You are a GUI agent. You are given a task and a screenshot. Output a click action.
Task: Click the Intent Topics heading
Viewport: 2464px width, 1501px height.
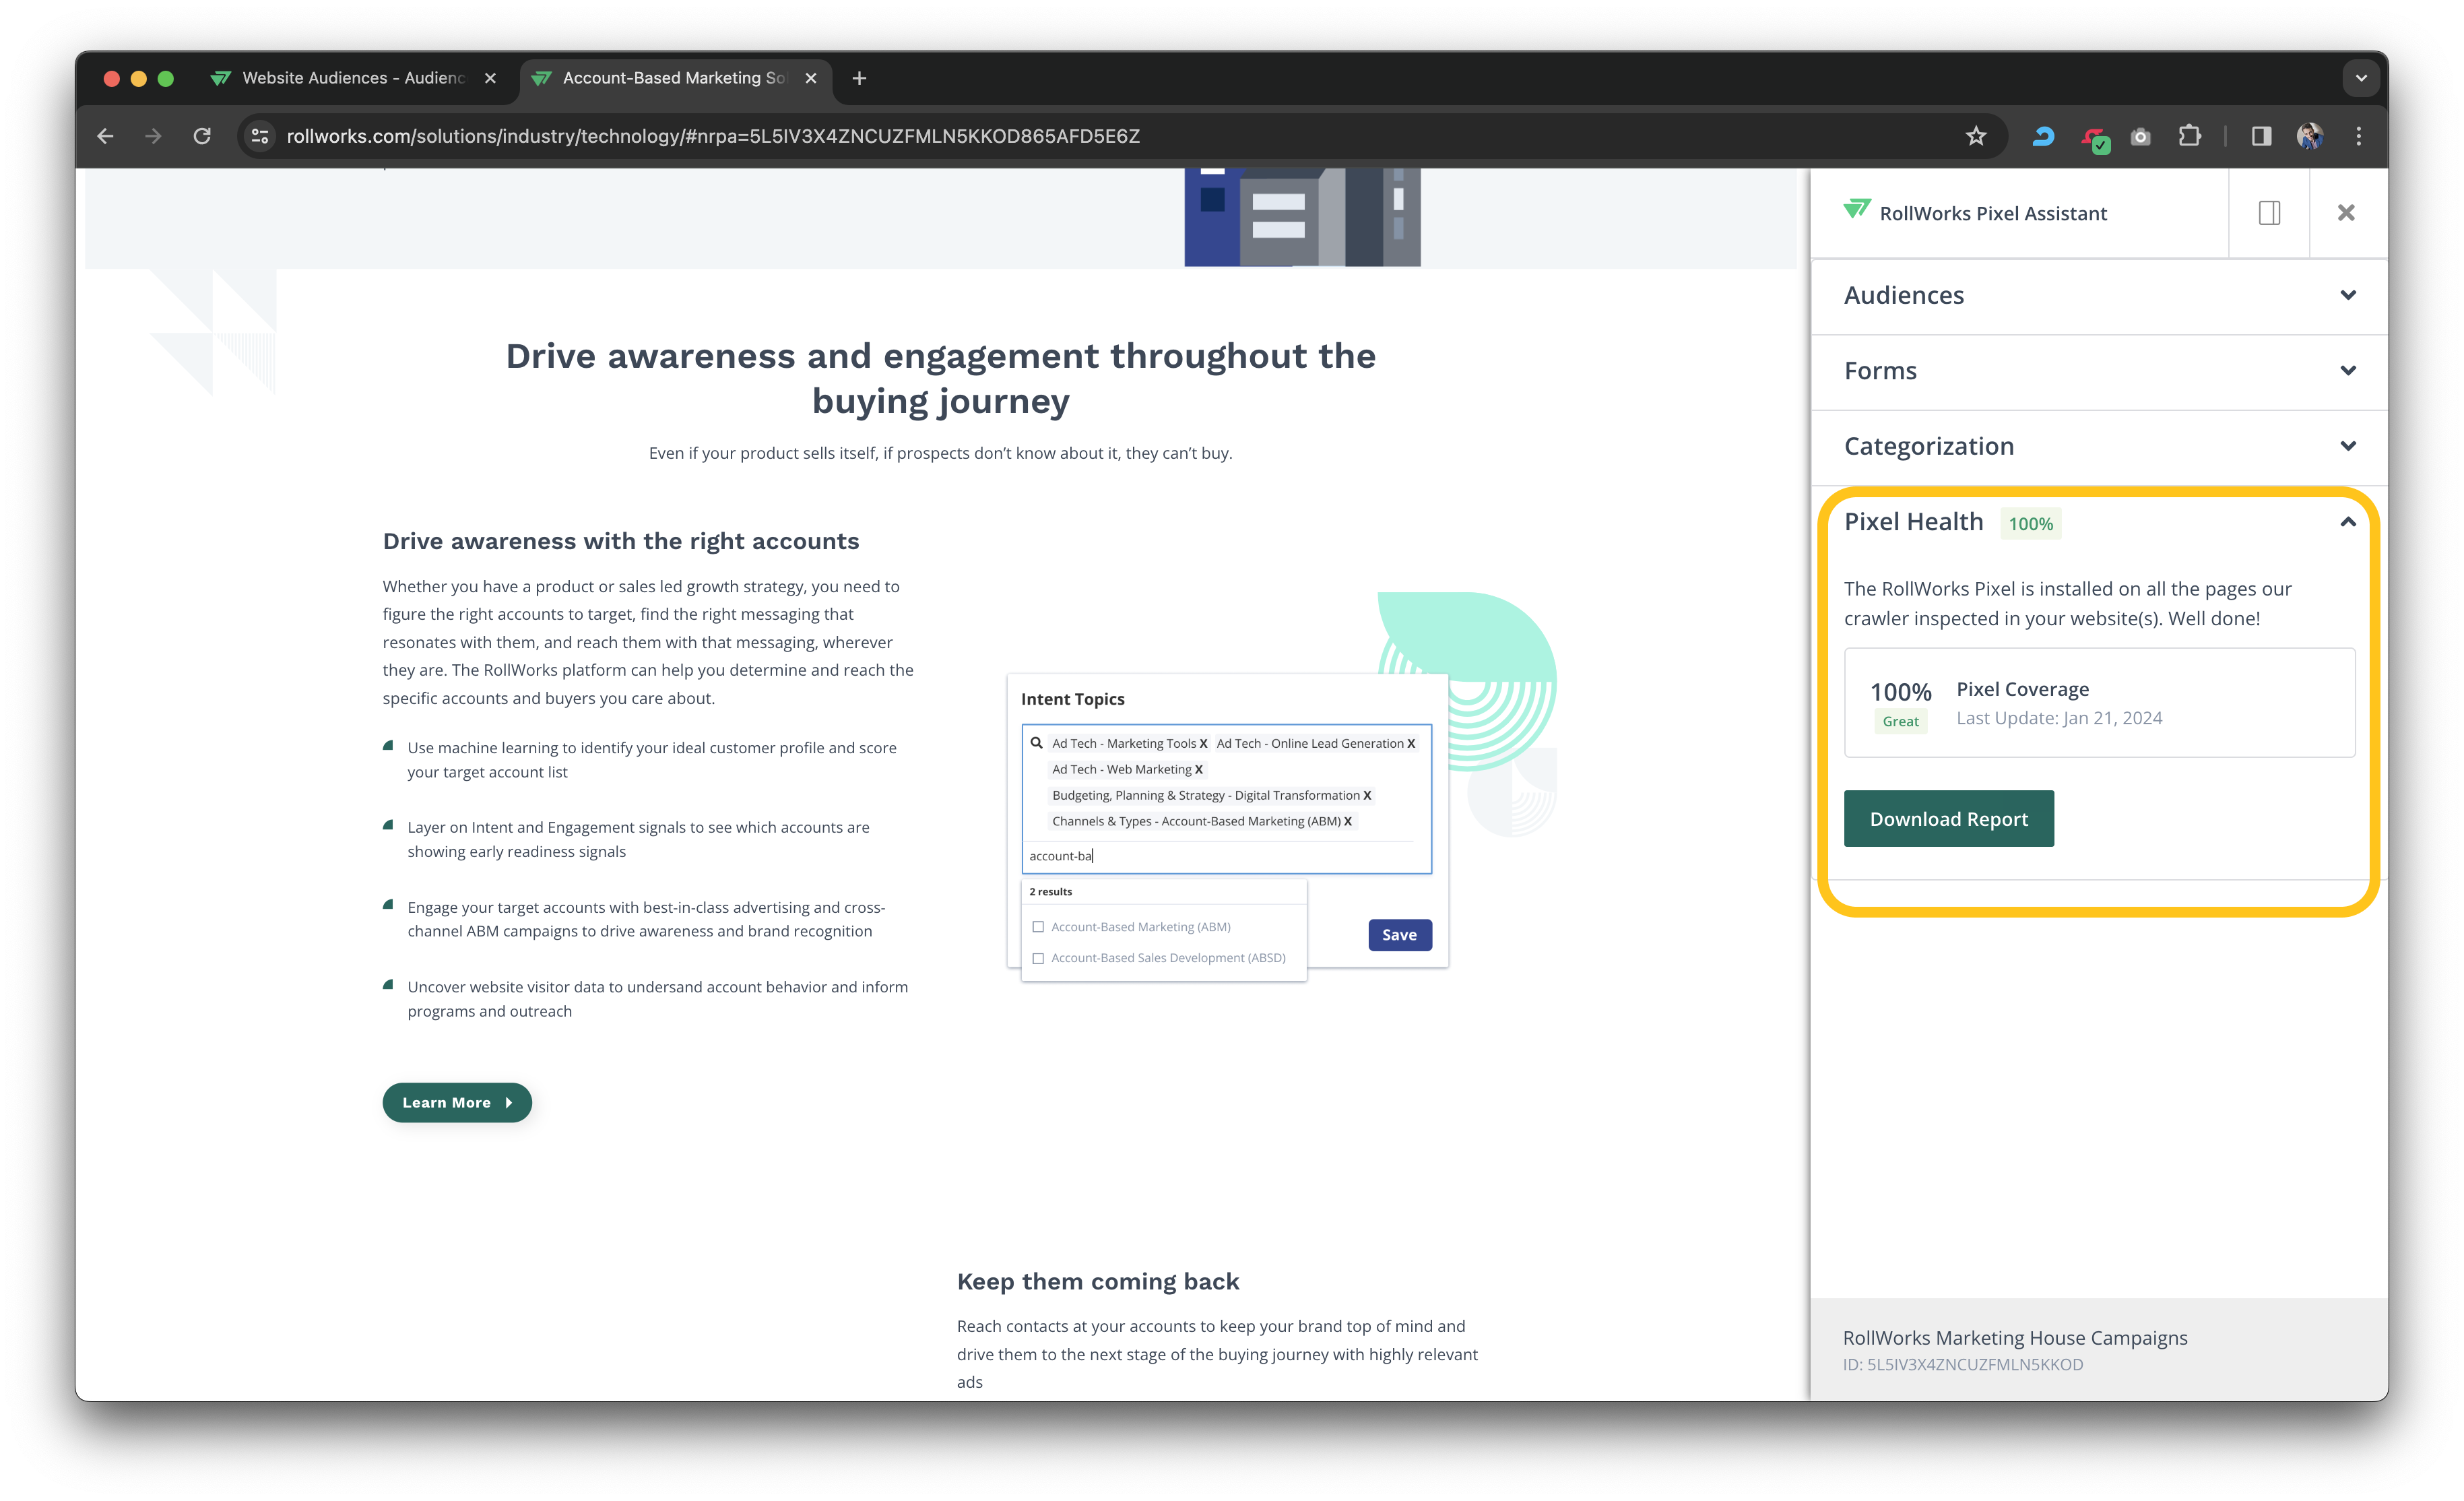coord(1072,699)
